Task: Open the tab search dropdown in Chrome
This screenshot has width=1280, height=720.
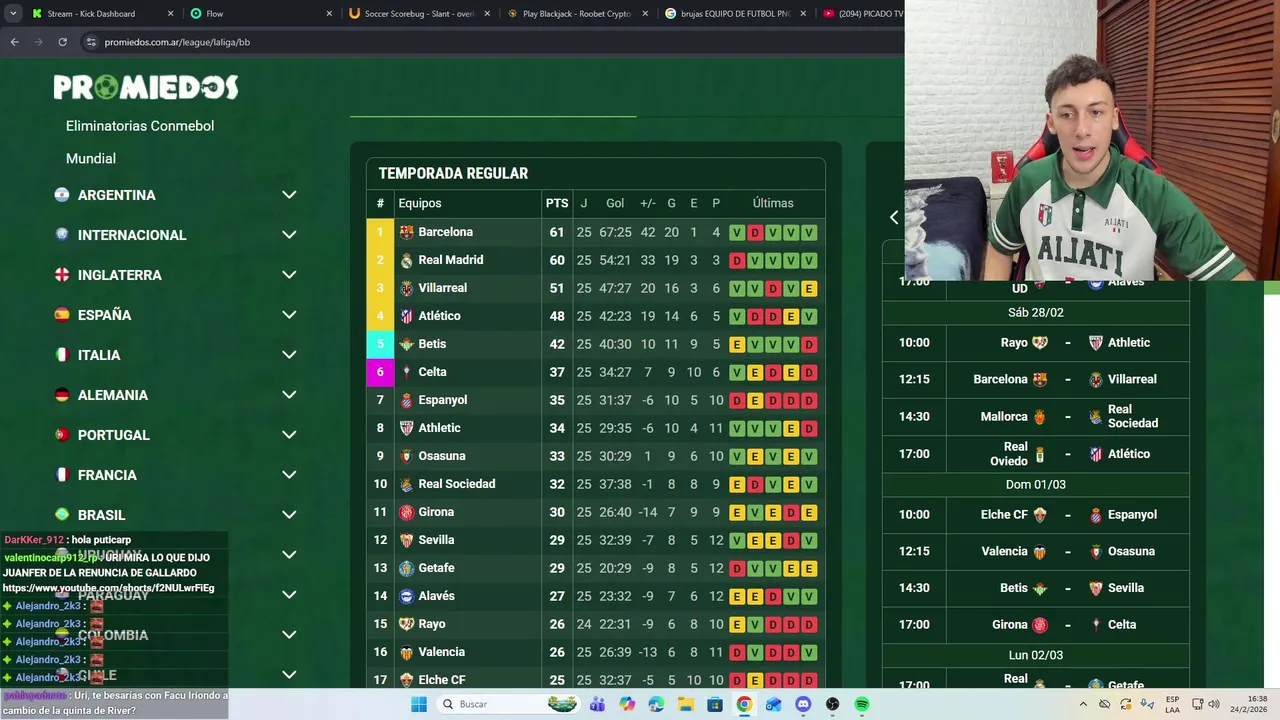Action: click(13, 14)
